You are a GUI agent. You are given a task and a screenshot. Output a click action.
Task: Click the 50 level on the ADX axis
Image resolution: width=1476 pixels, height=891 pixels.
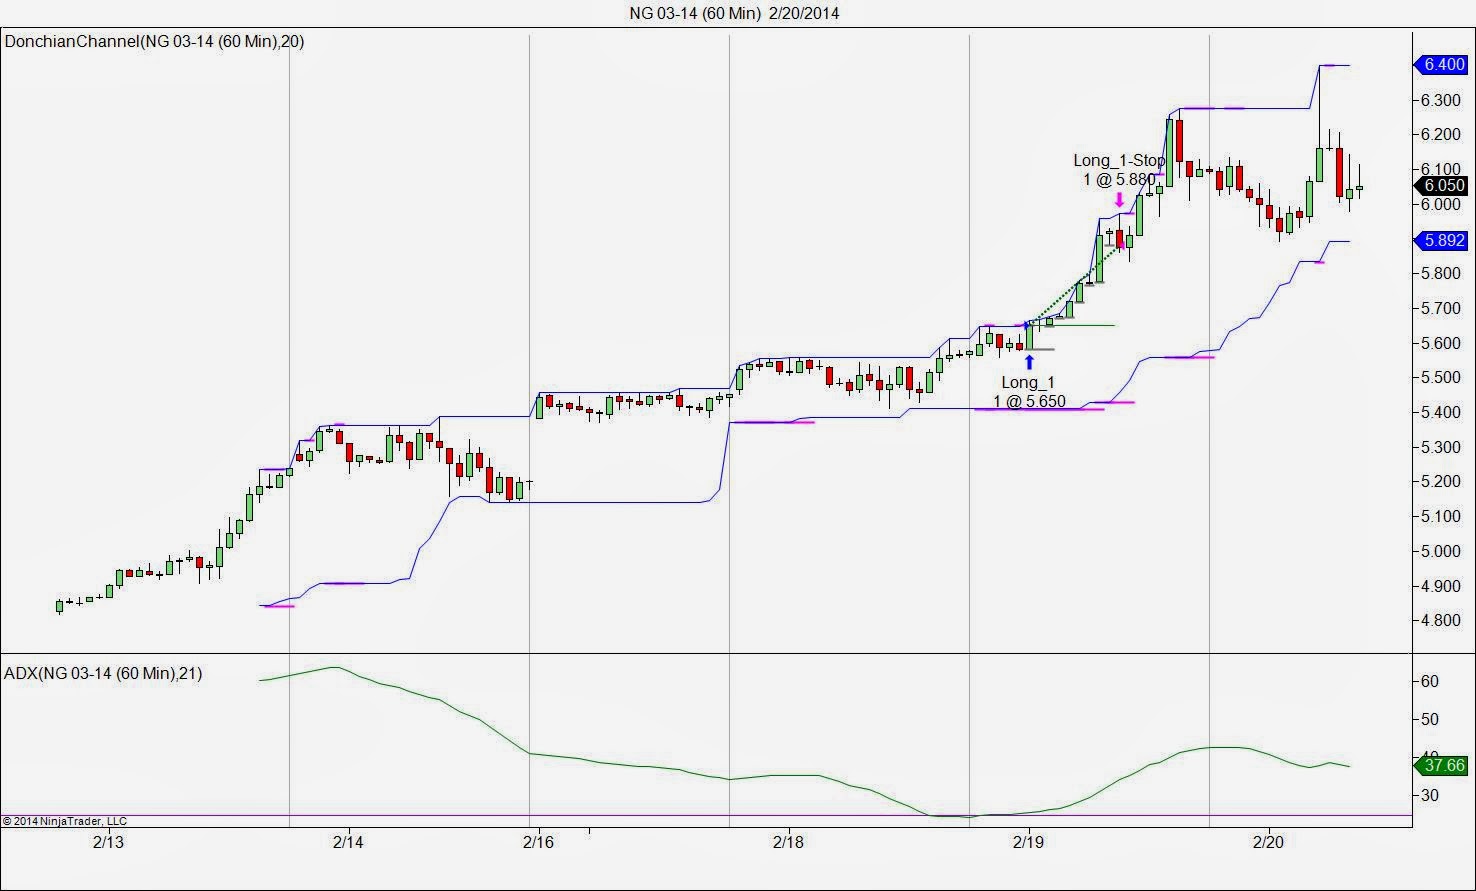coord(1430,719)
